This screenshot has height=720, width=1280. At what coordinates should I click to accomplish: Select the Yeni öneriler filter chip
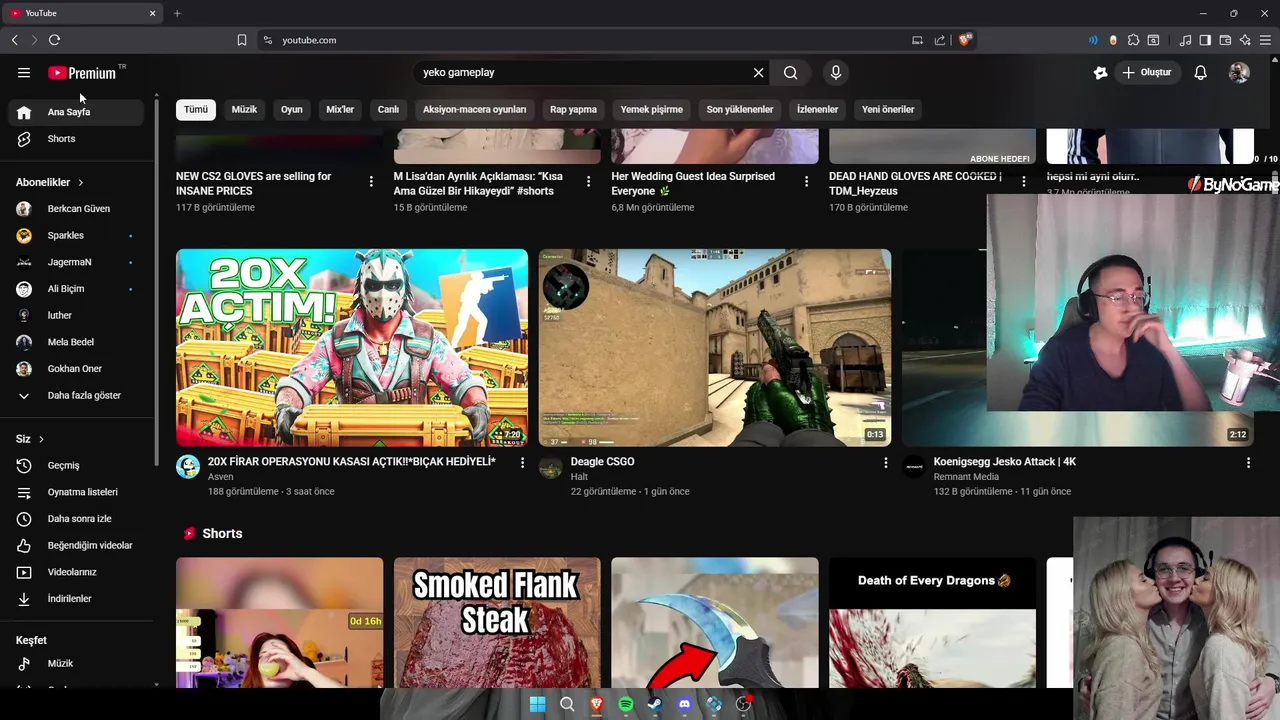(888, 109)
